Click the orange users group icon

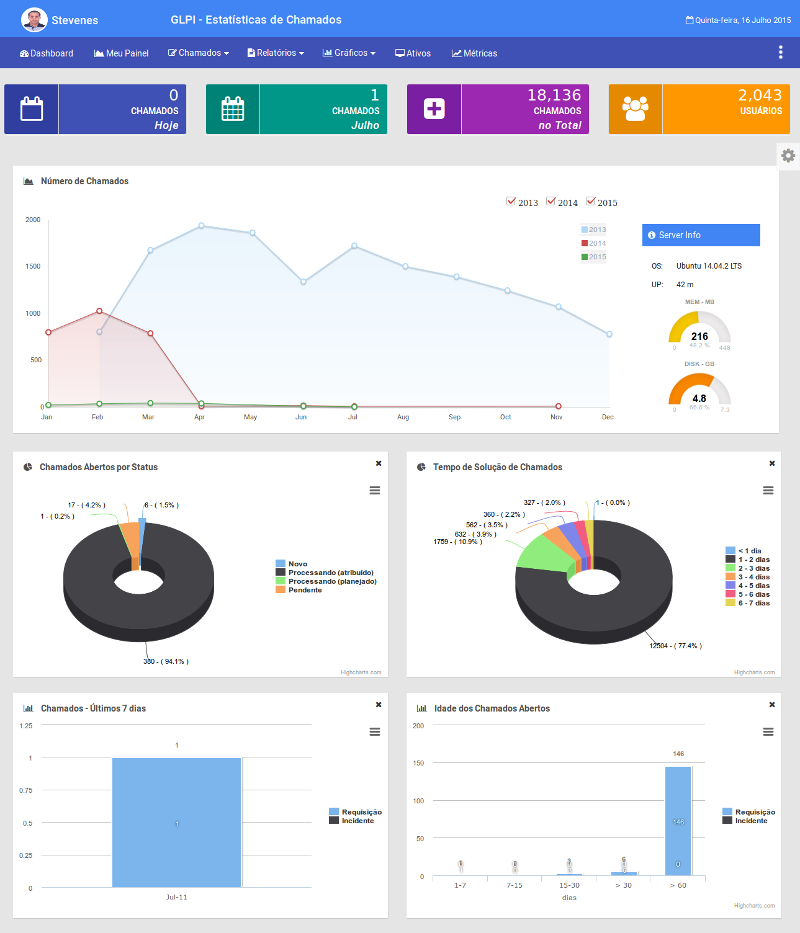click(x=635, y=109)
